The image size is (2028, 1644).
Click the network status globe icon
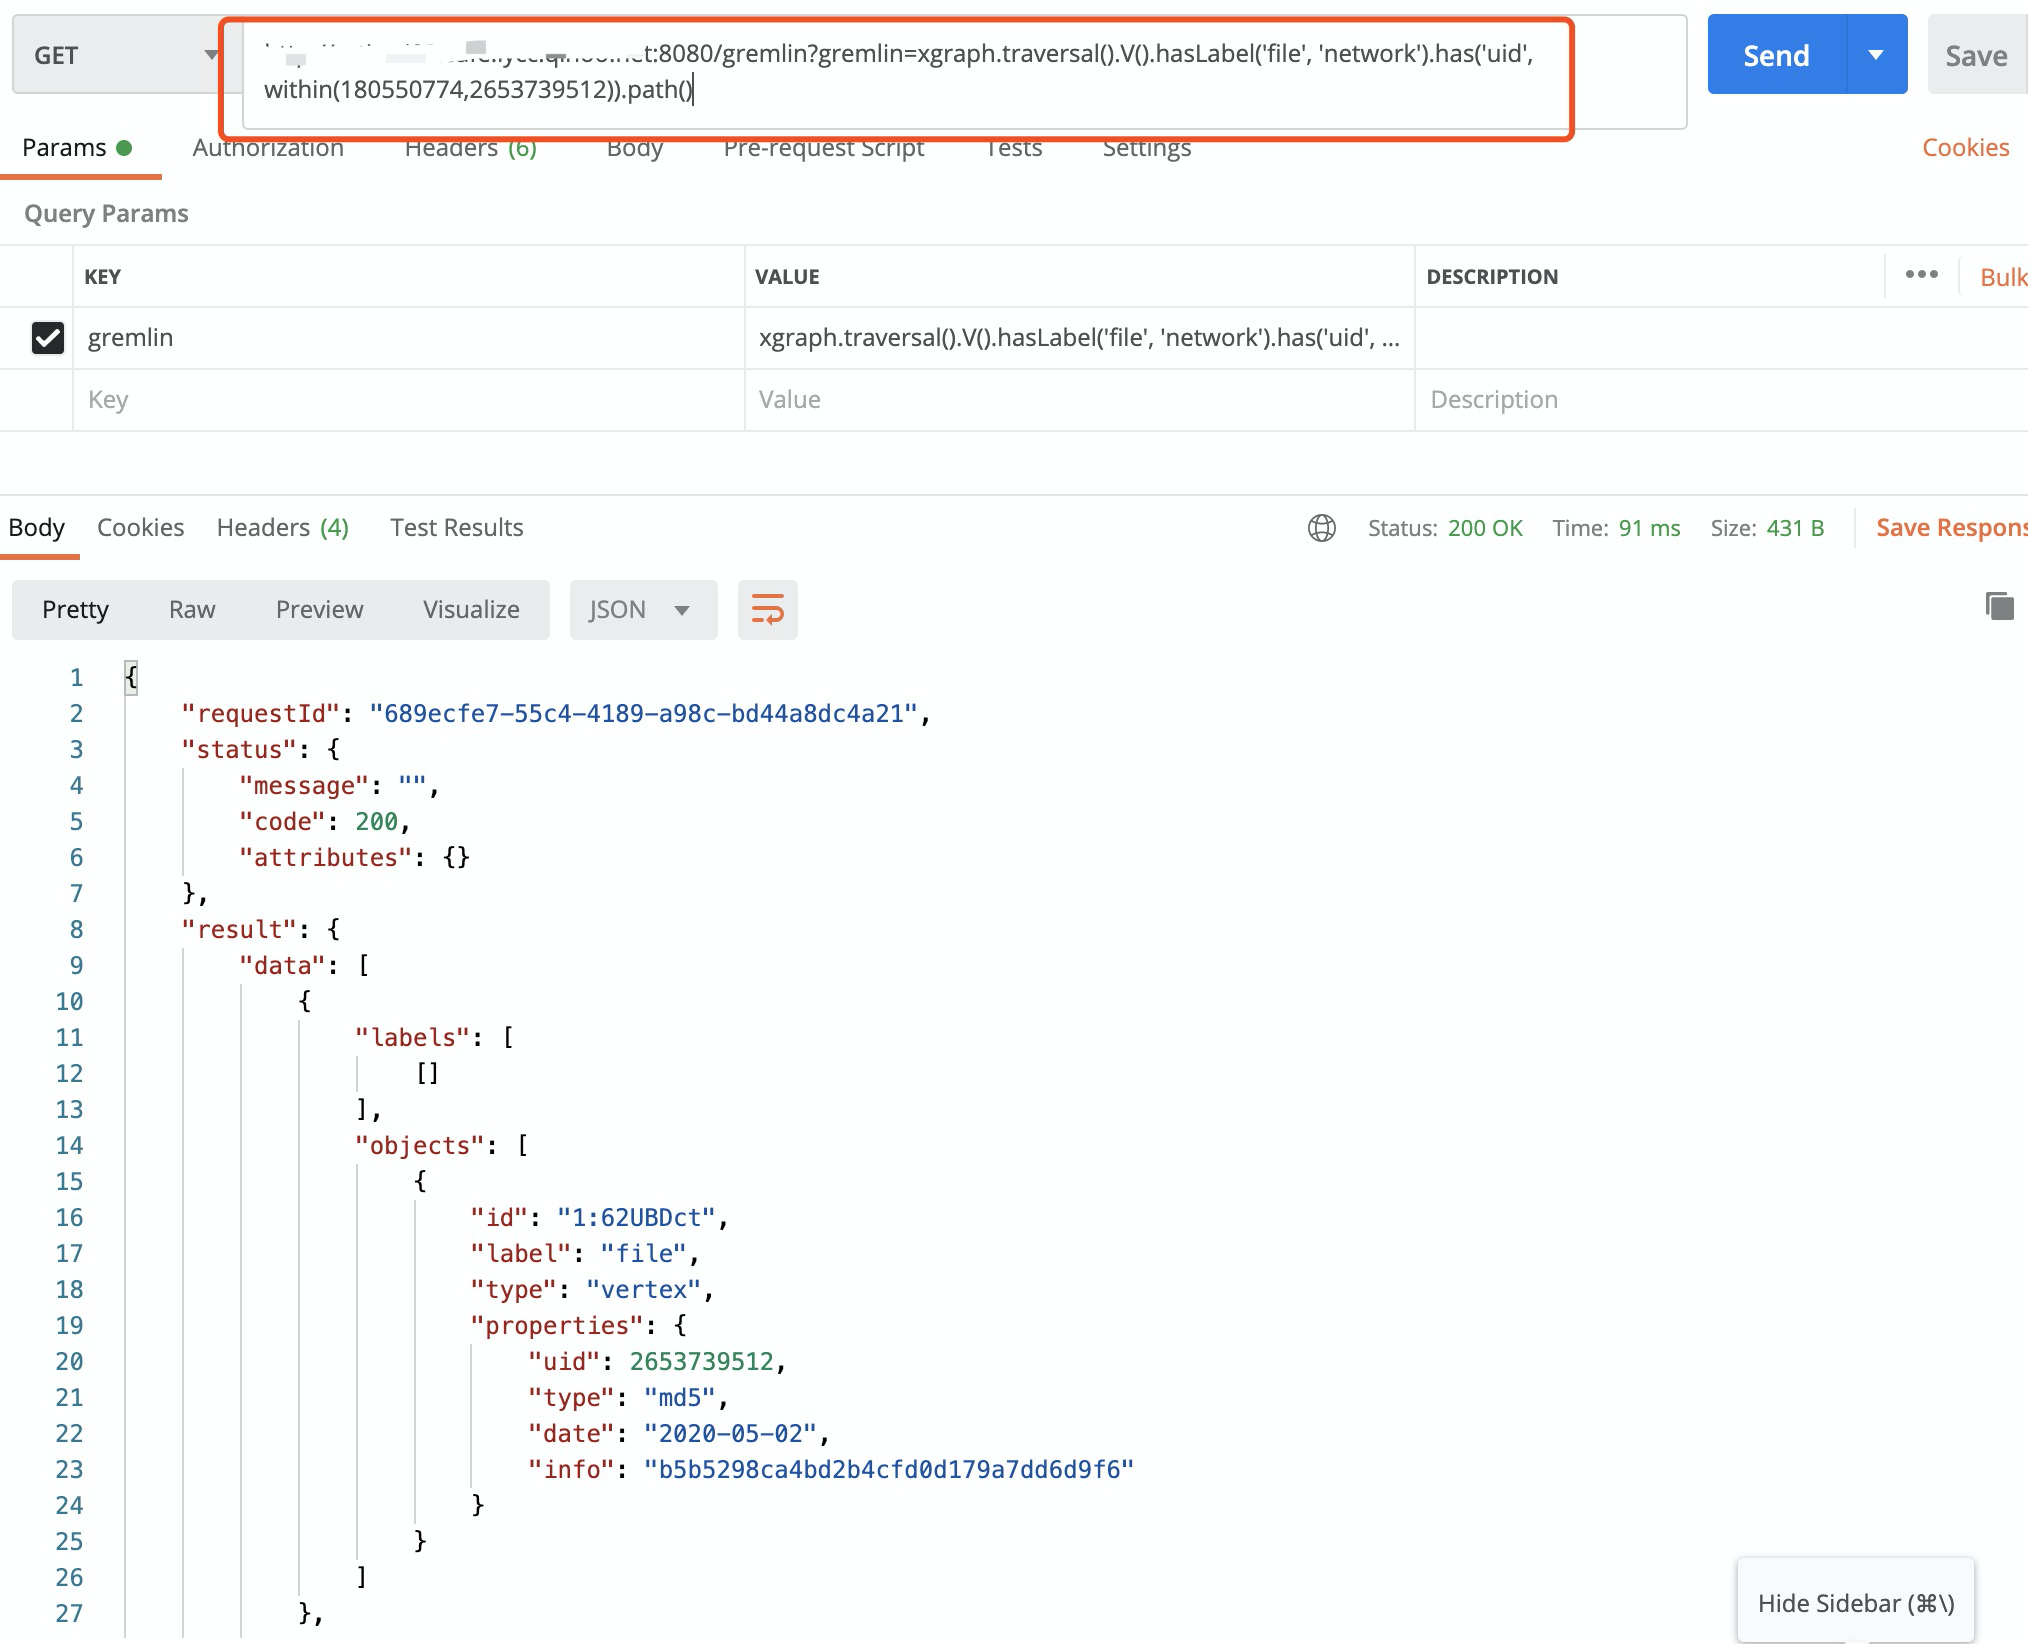[x=1322, y=528]
